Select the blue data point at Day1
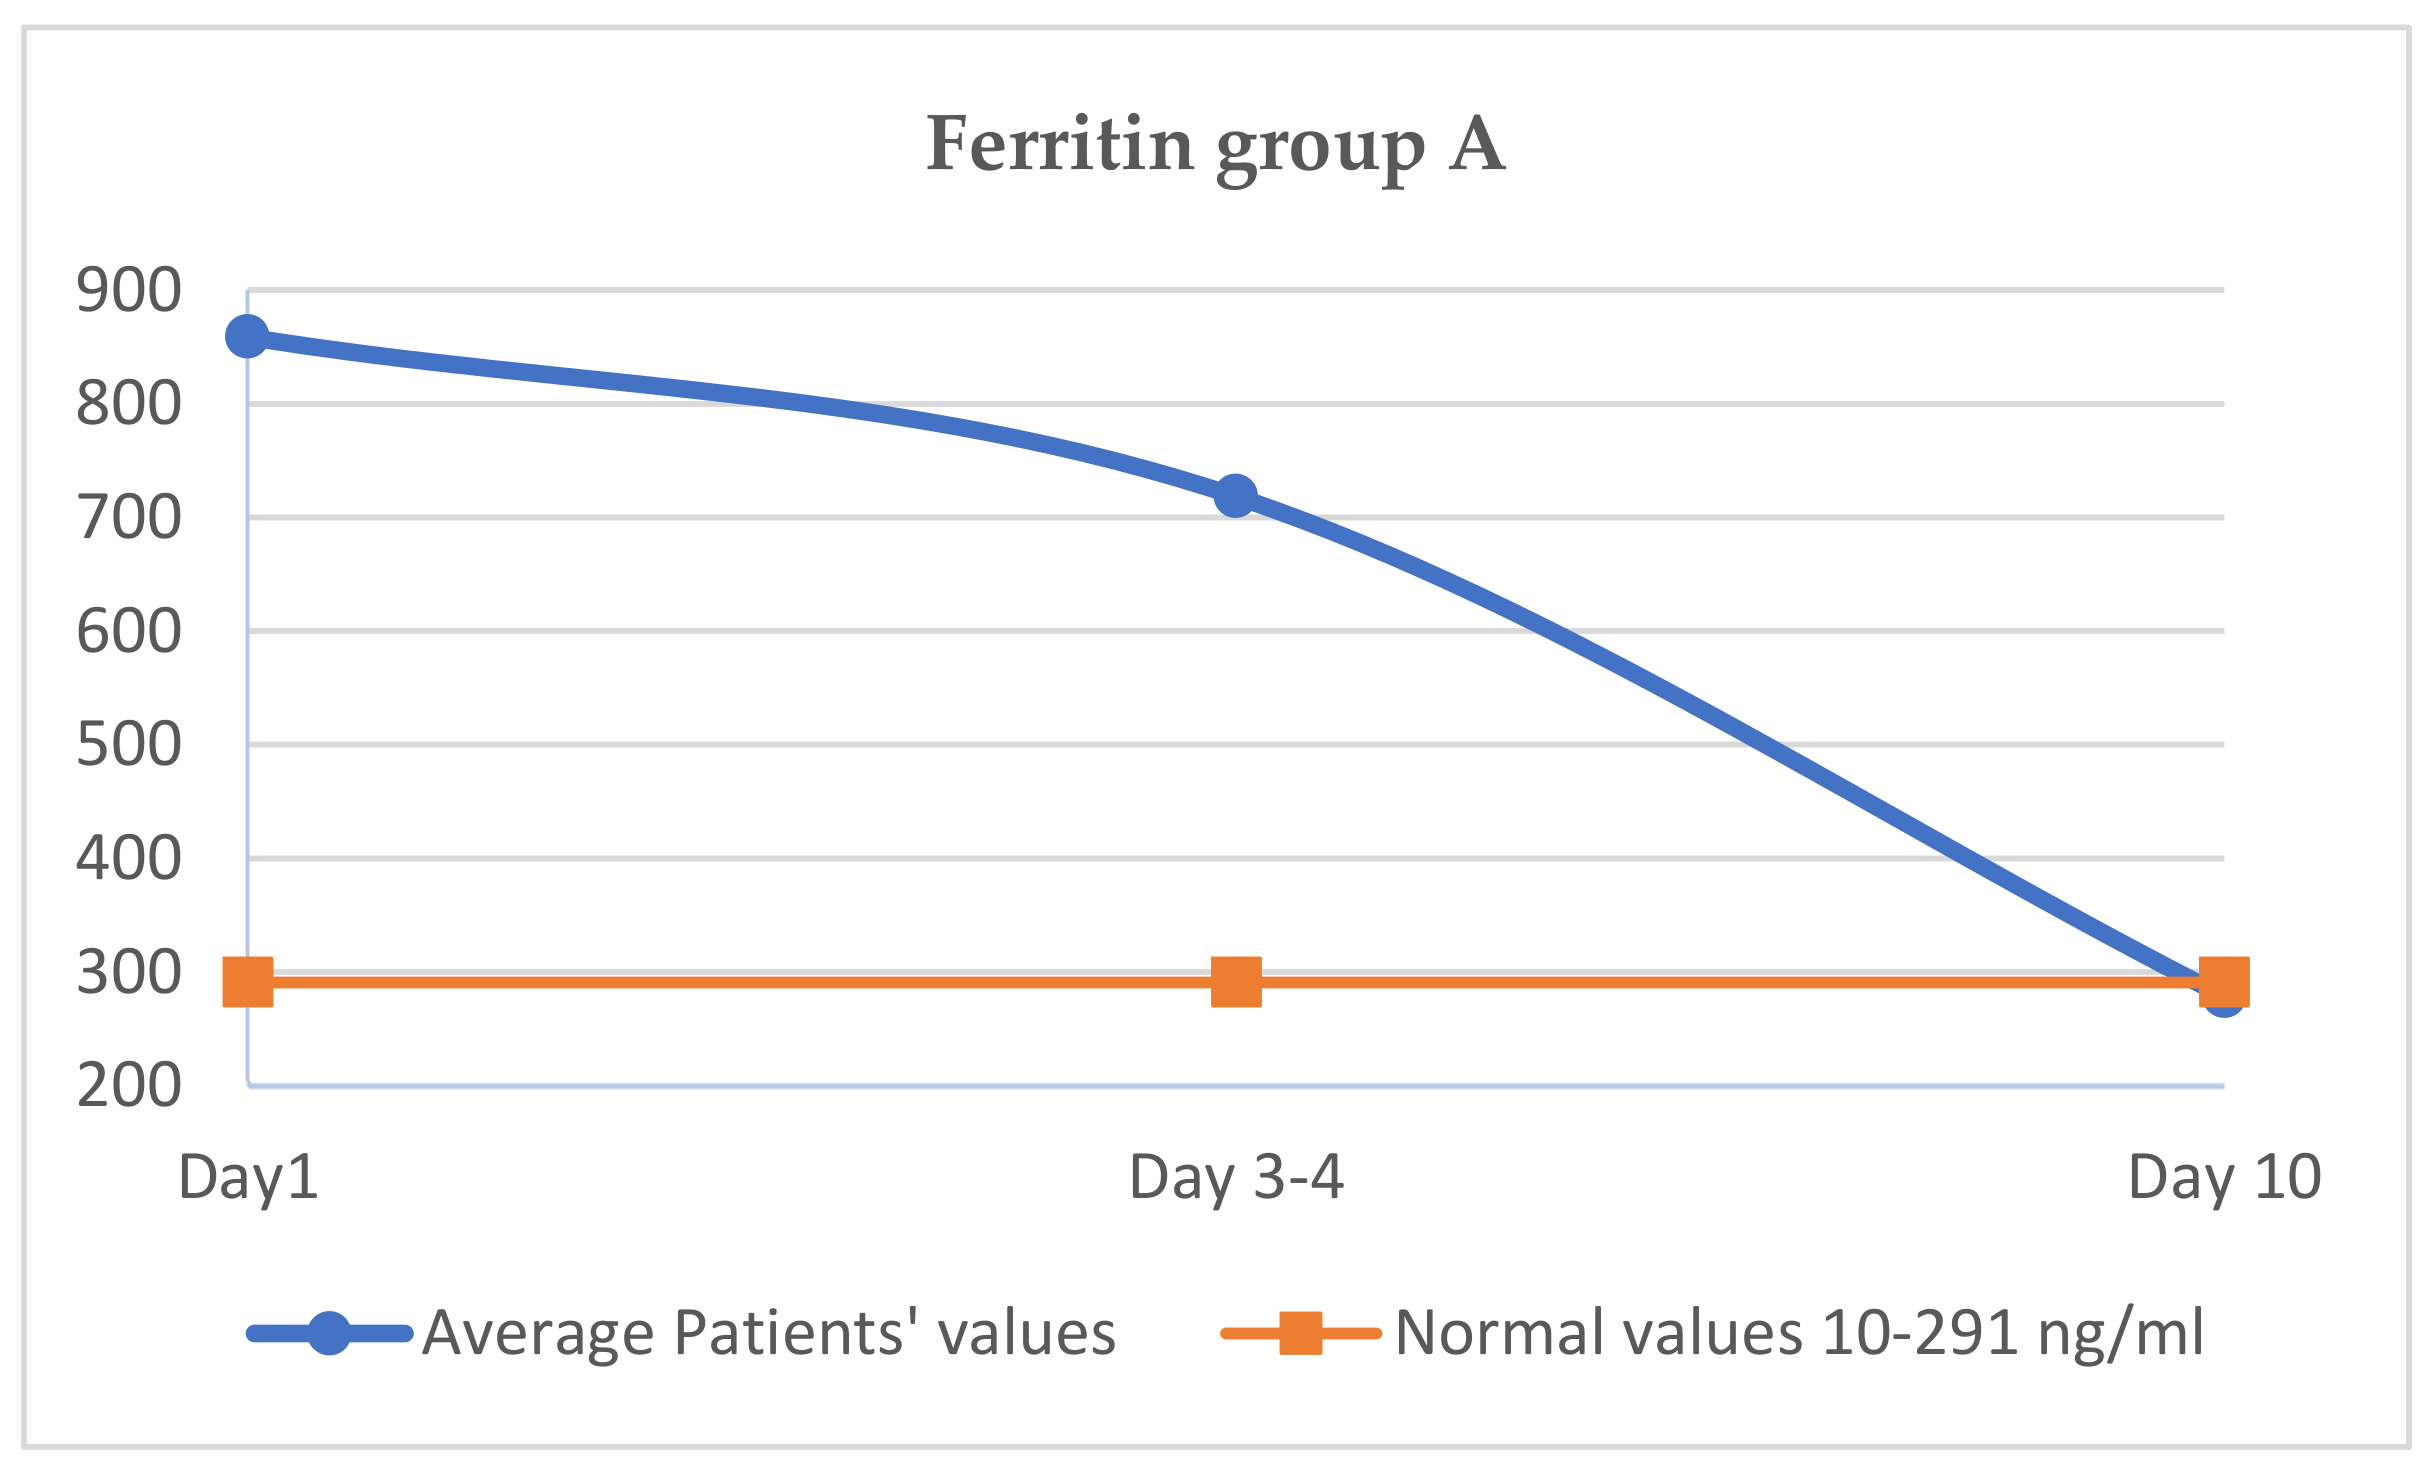The image size is (2436, 1470). point(247,336)
